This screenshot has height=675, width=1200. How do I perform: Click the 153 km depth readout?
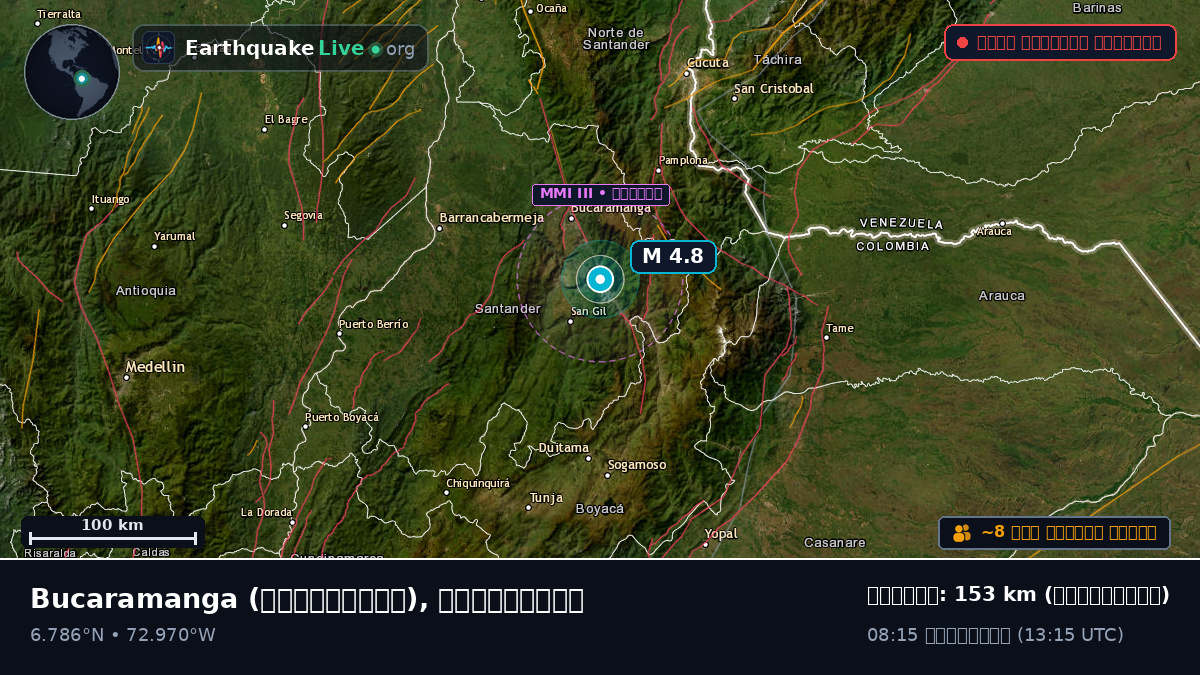(x=1018, y=595)
